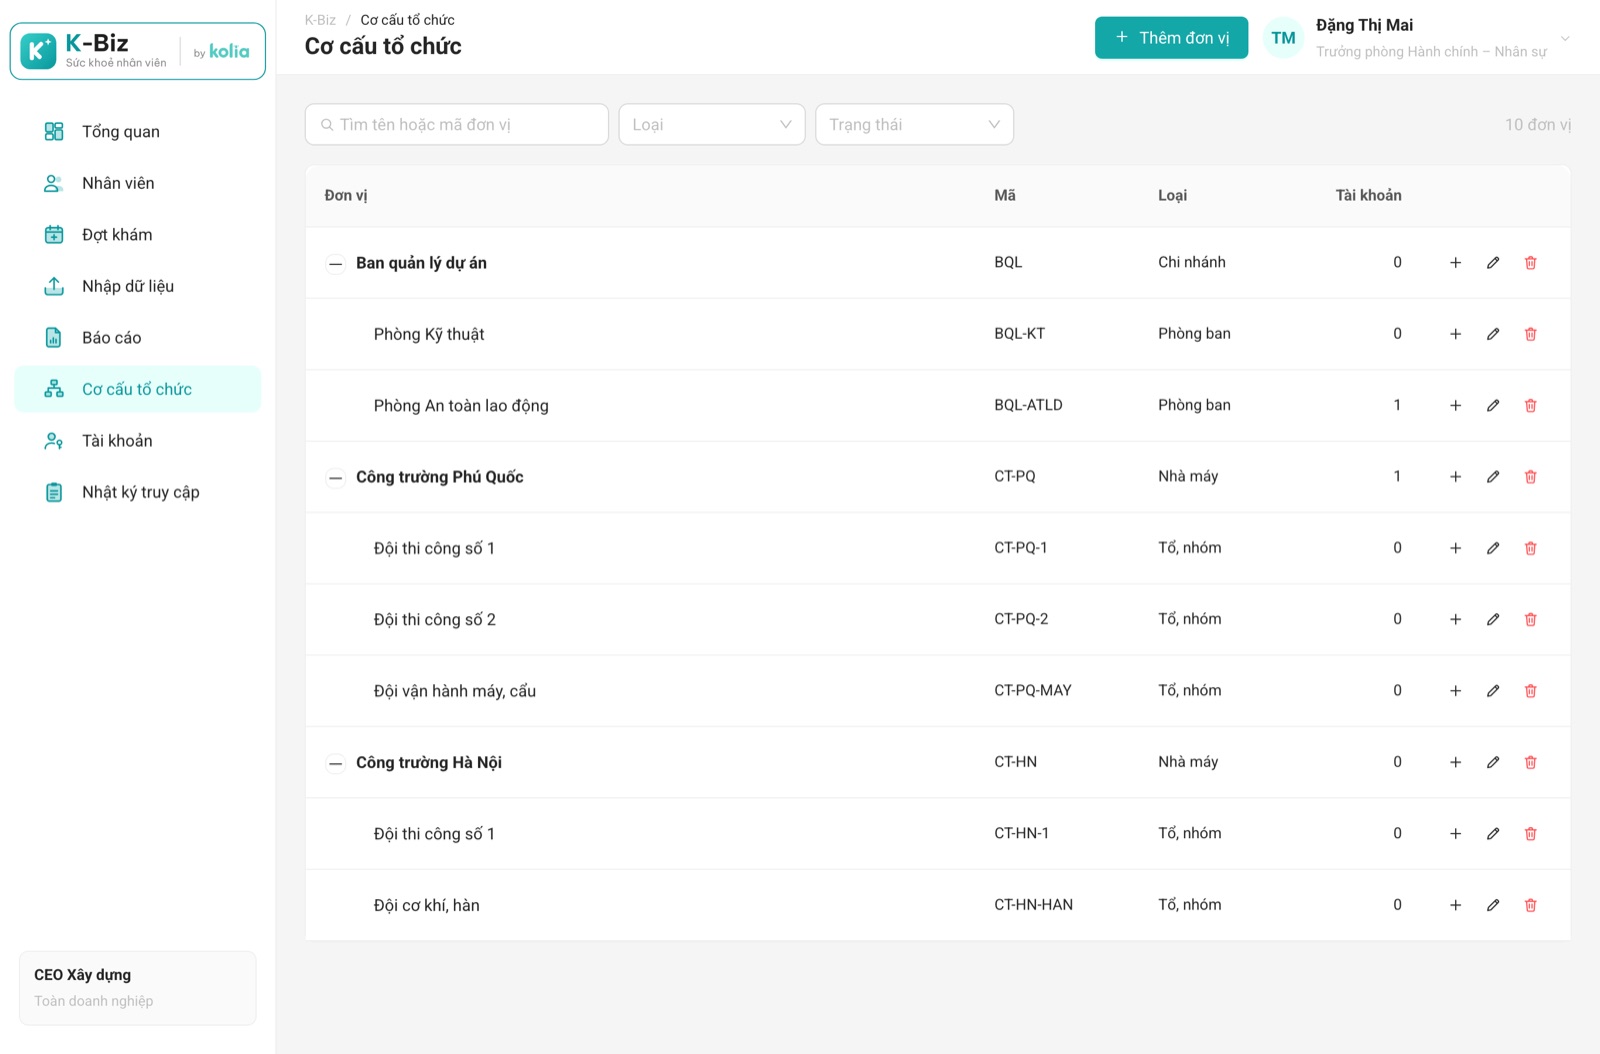Delete the Công trường Hà Nội unit
1600x1054 pixels.
tap(1530, 763)
